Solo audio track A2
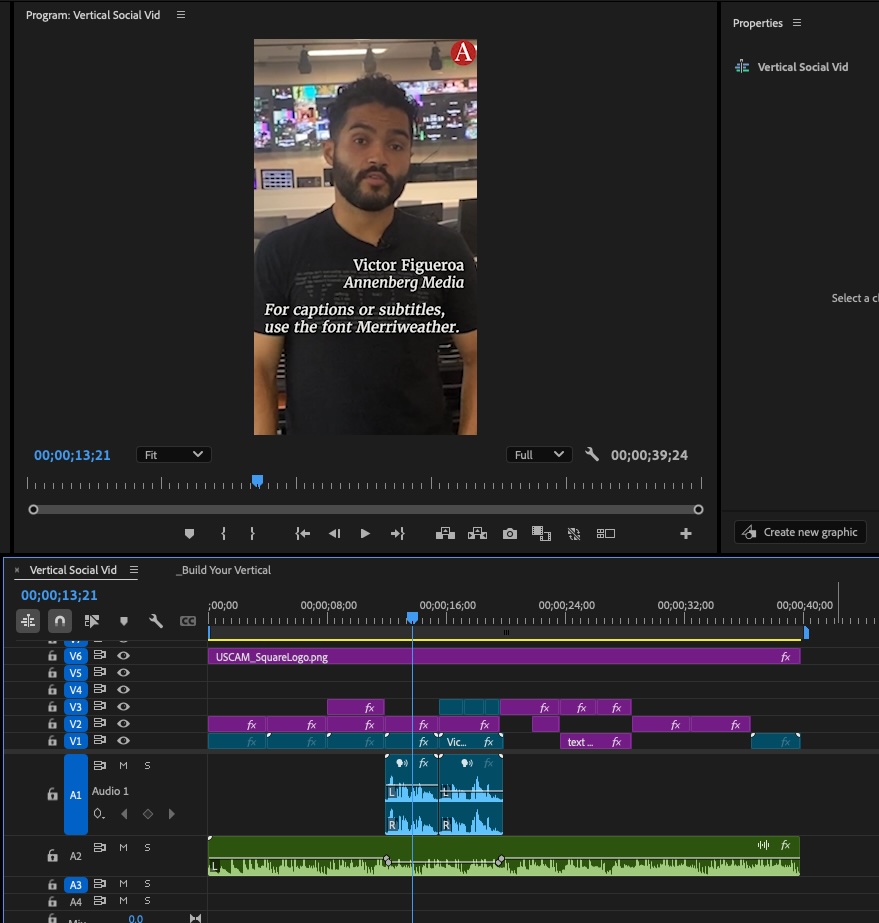This screenshot has height=923, width=879. (x=147, y=848)
